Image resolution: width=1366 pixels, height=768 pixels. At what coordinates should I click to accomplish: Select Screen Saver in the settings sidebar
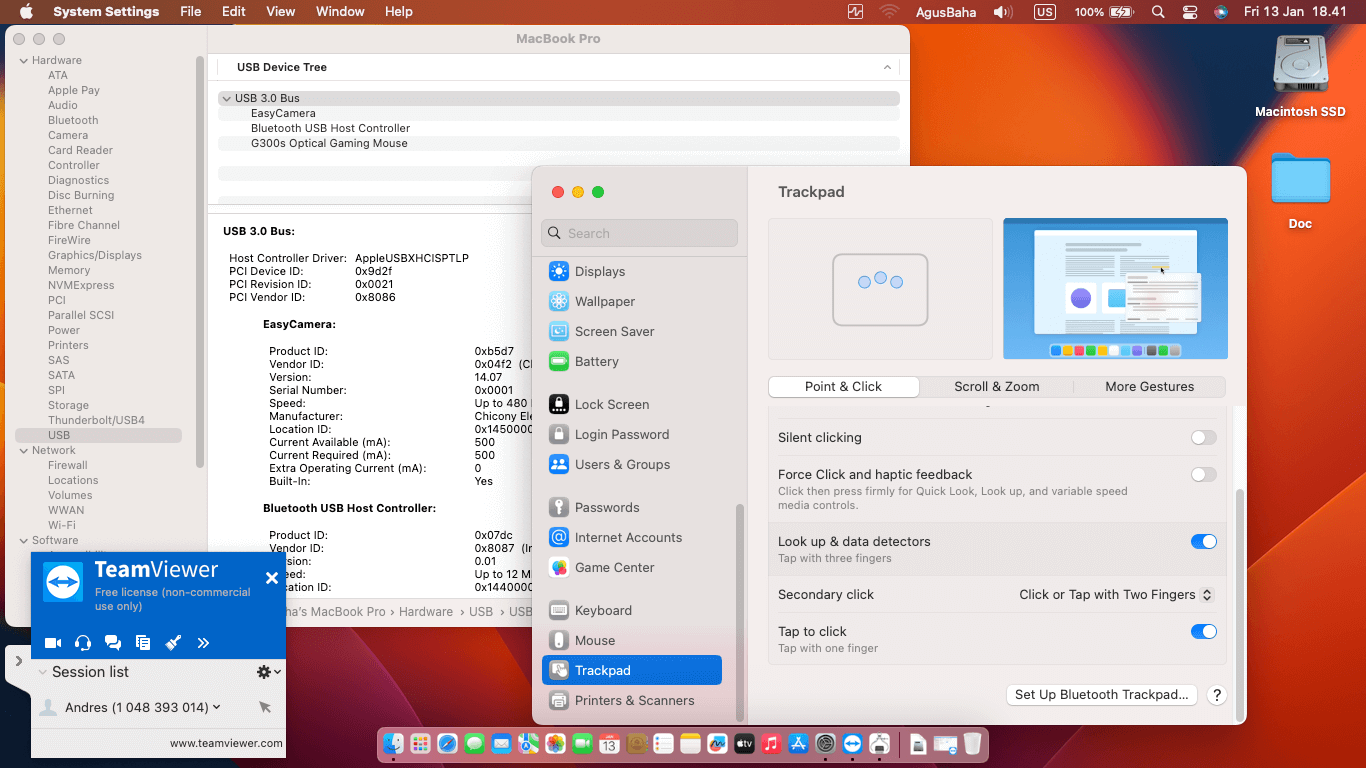pos(631,331)
